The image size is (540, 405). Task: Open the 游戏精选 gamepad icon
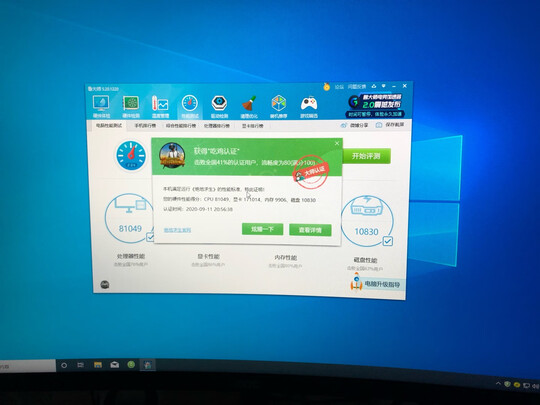pyautogui.click(x=309, y=103)
